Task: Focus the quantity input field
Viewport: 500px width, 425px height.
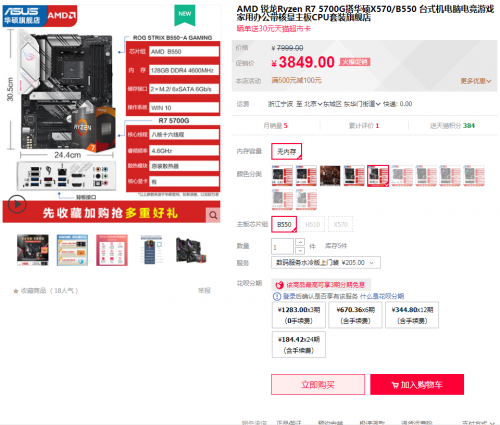Action: (x=282, y=247)
